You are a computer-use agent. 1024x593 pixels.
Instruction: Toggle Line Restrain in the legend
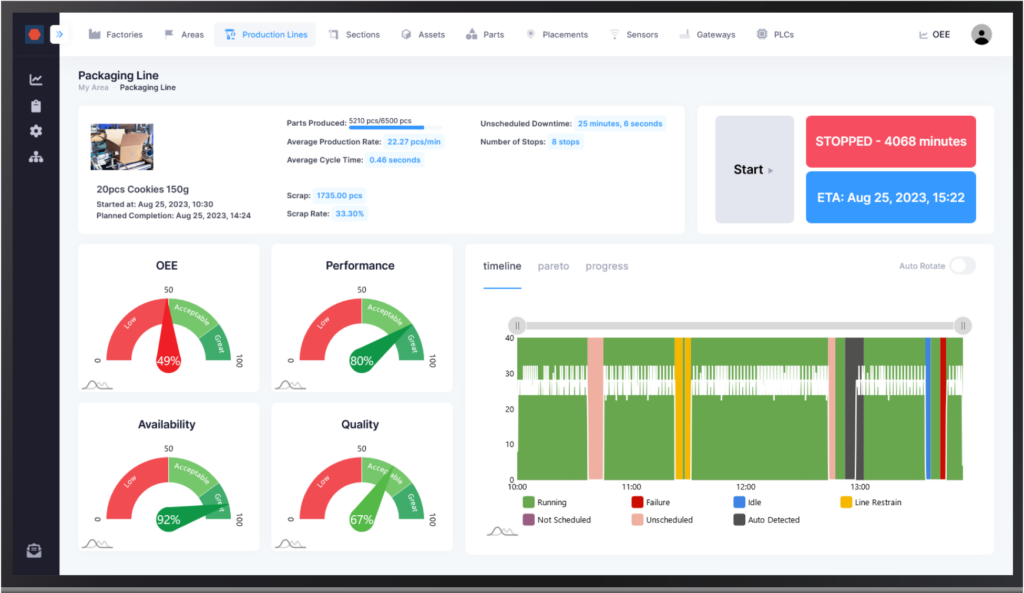click(x=871, y=502)
